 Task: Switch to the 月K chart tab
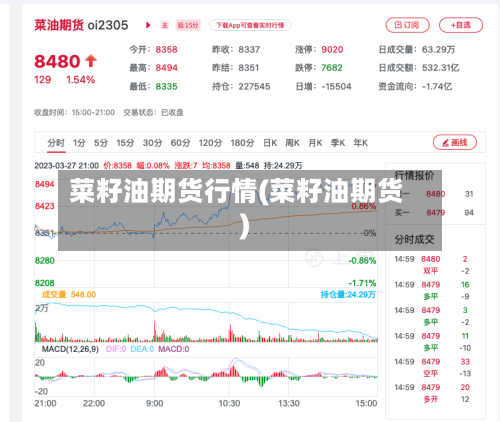tap(315, 143)
